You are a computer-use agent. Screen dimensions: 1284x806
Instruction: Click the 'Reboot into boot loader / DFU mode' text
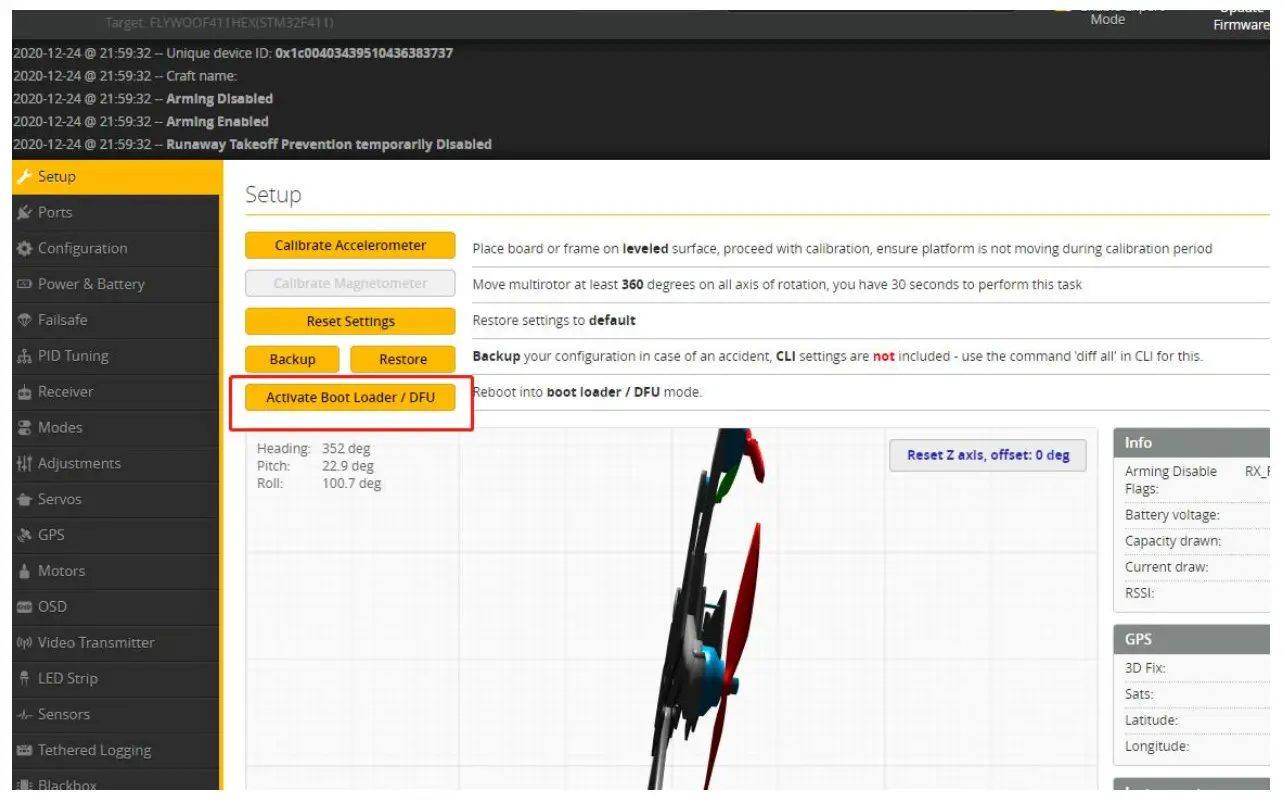tap(588, 392)
